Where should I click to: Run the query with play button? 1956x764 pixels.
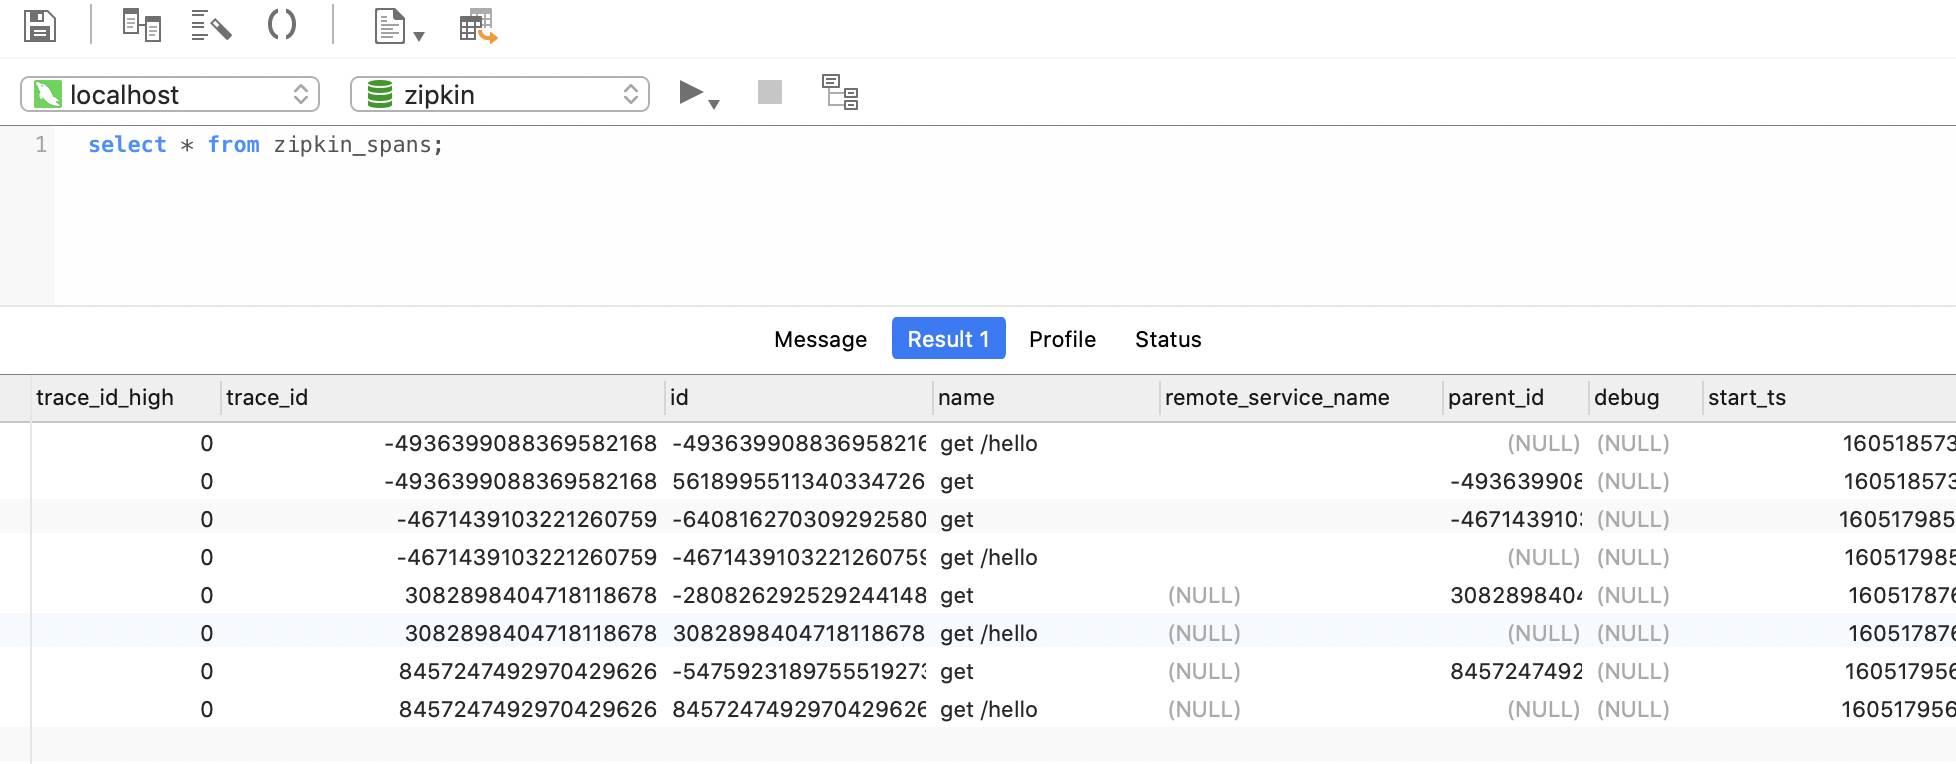[690, 92]
